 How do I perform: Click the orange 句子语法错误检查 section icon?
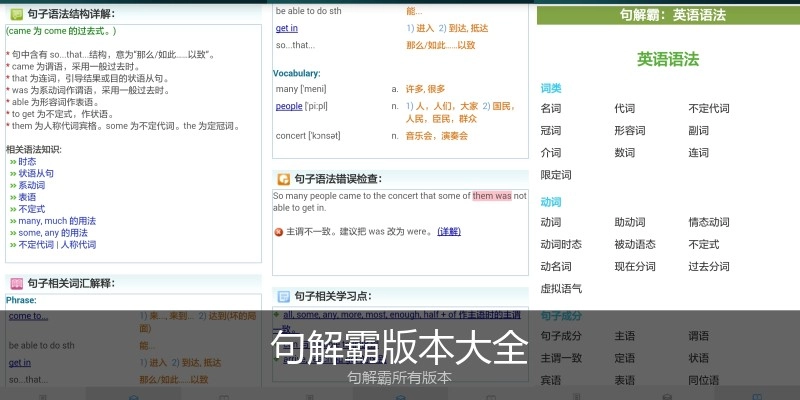[284, 179]
